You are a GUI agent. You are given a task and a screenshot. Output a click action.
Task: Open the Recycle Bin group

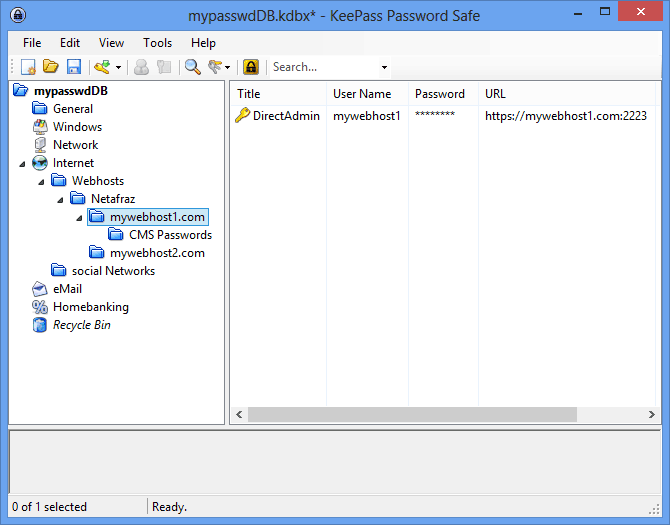(82, 325)
